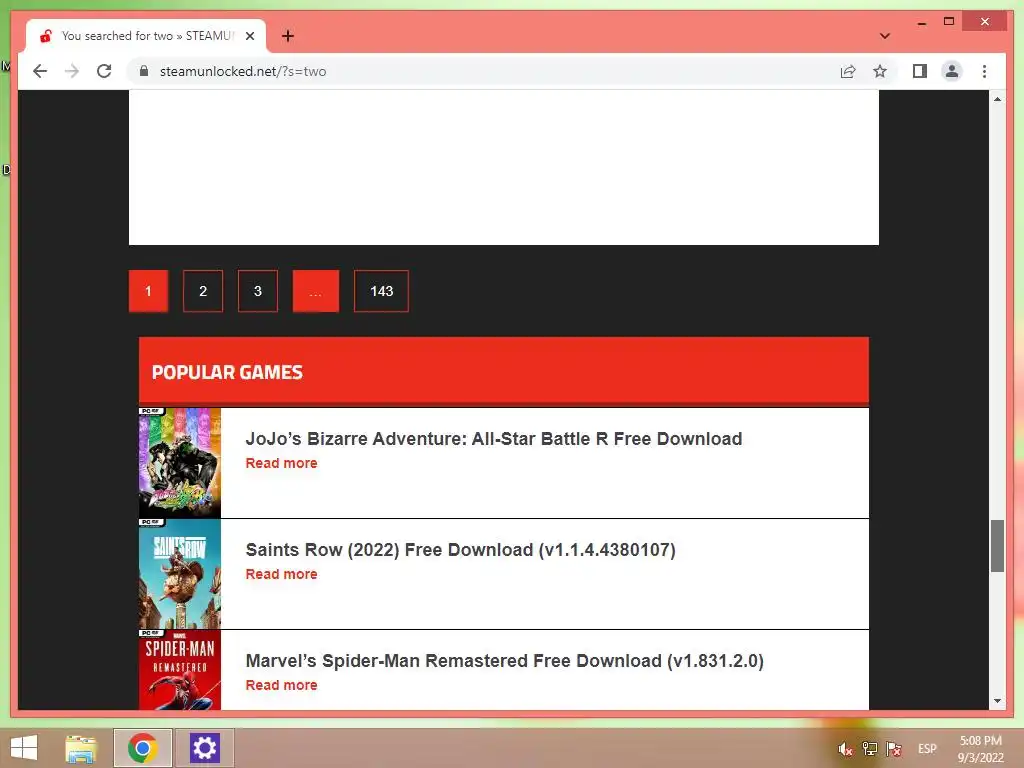This screenshot has width=1024, height=768.
Task: Bookmark this page with the star icon
Action: click(x=880, y=71)
